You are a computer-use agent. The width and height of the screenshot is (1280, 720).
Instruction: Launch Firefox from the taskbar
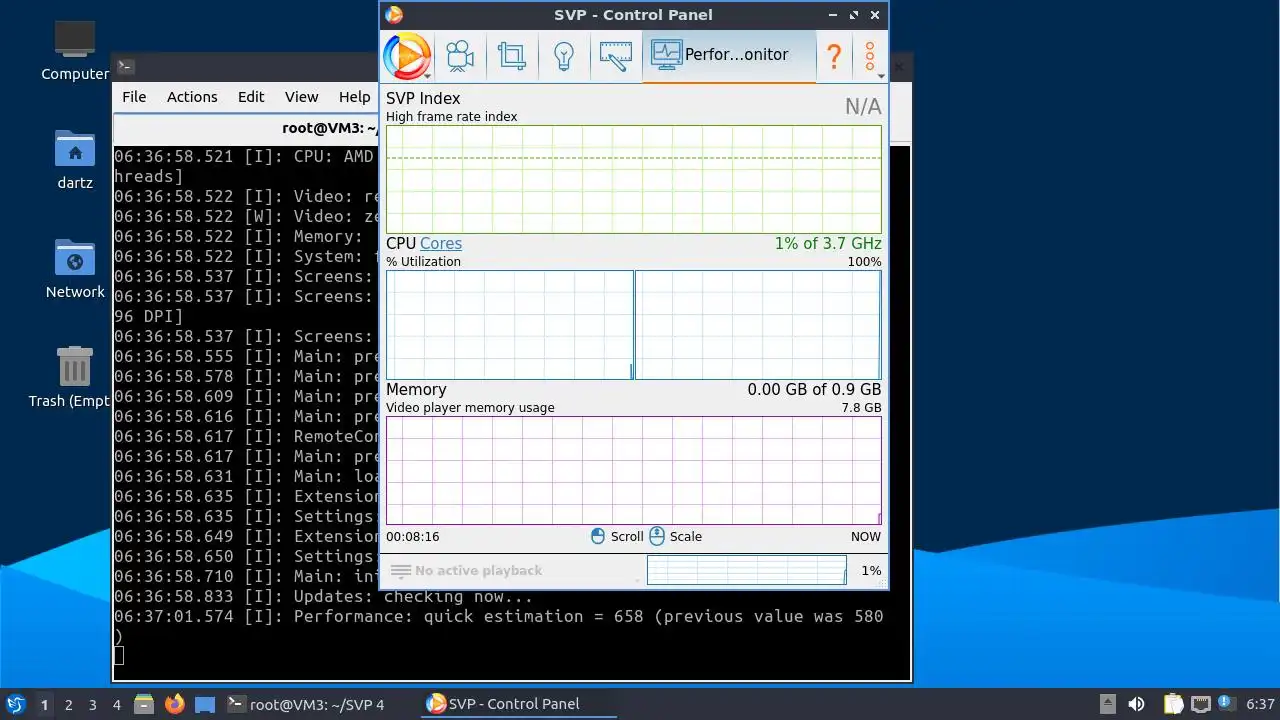coord(175,704)
